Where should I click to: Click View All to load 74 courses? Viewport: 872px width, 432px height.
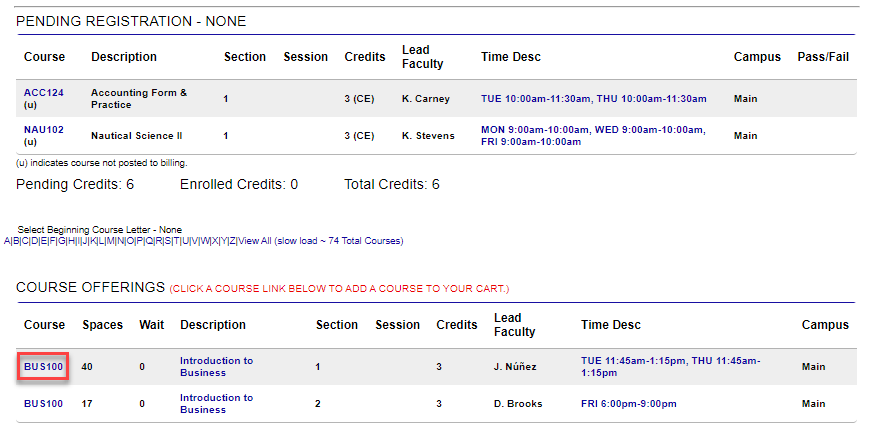(x=256, y=241)
